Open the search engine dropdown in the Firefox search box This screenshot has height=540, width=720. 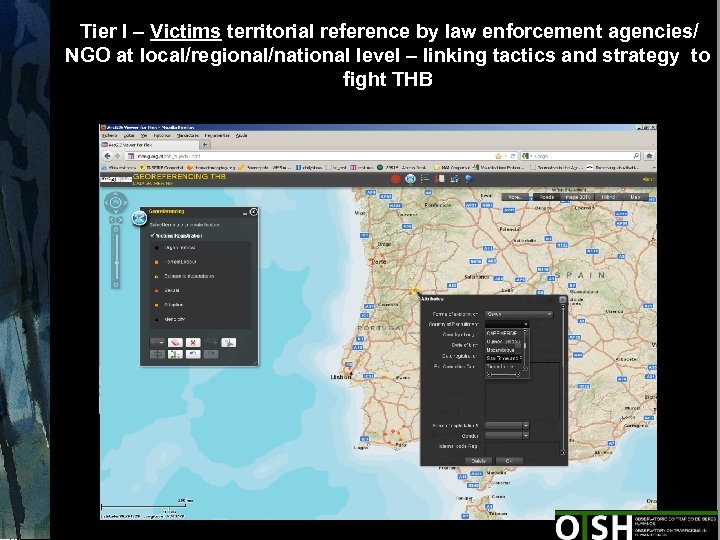point(527,156)
